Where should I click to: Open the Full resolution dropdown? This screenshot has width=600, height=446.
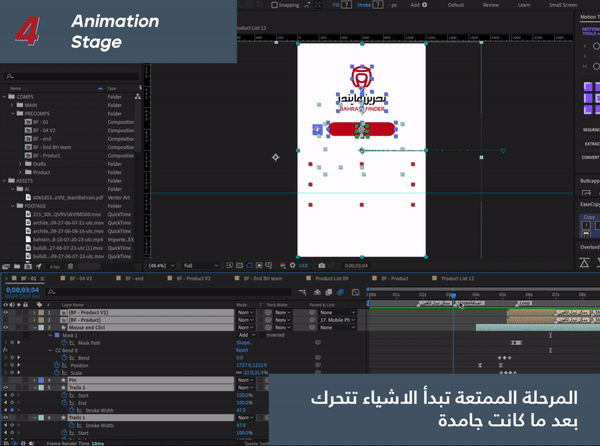coord(200,265)
